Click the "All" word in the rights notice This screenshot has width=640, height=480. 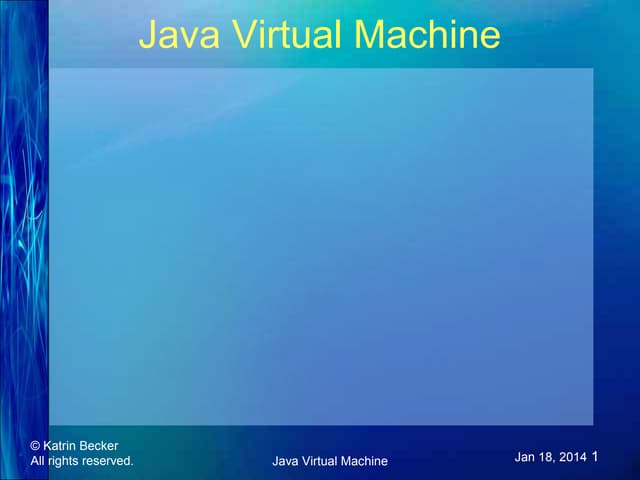click(x=40, y=461)
